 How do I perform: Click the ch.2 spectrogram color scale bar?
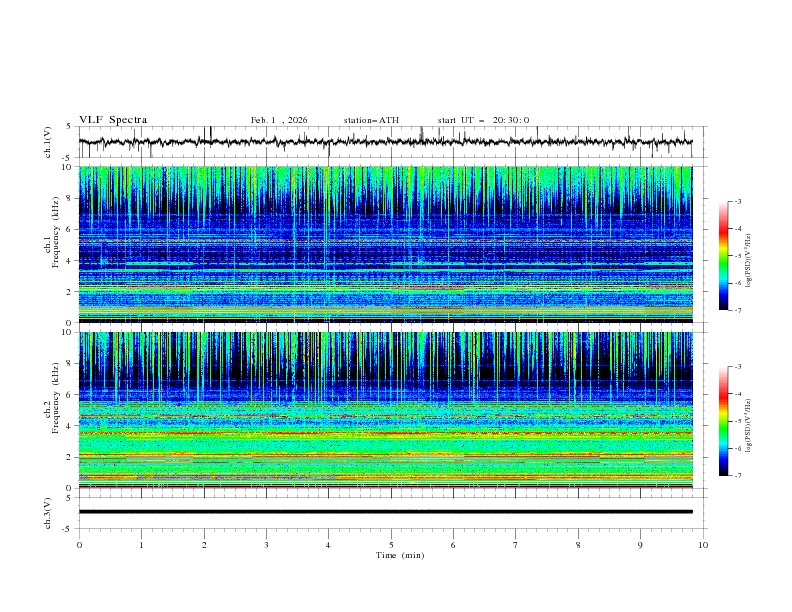[723, 421]
